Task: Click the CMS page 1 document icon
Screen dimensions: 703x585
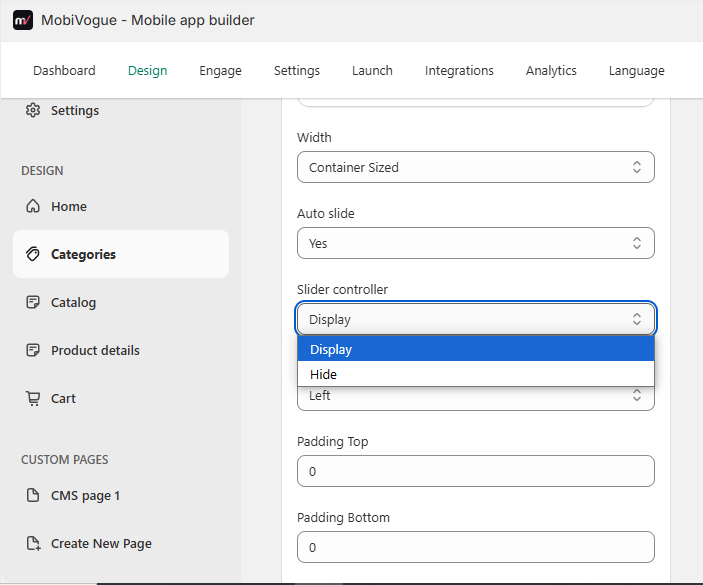Action: pos(33,495)
